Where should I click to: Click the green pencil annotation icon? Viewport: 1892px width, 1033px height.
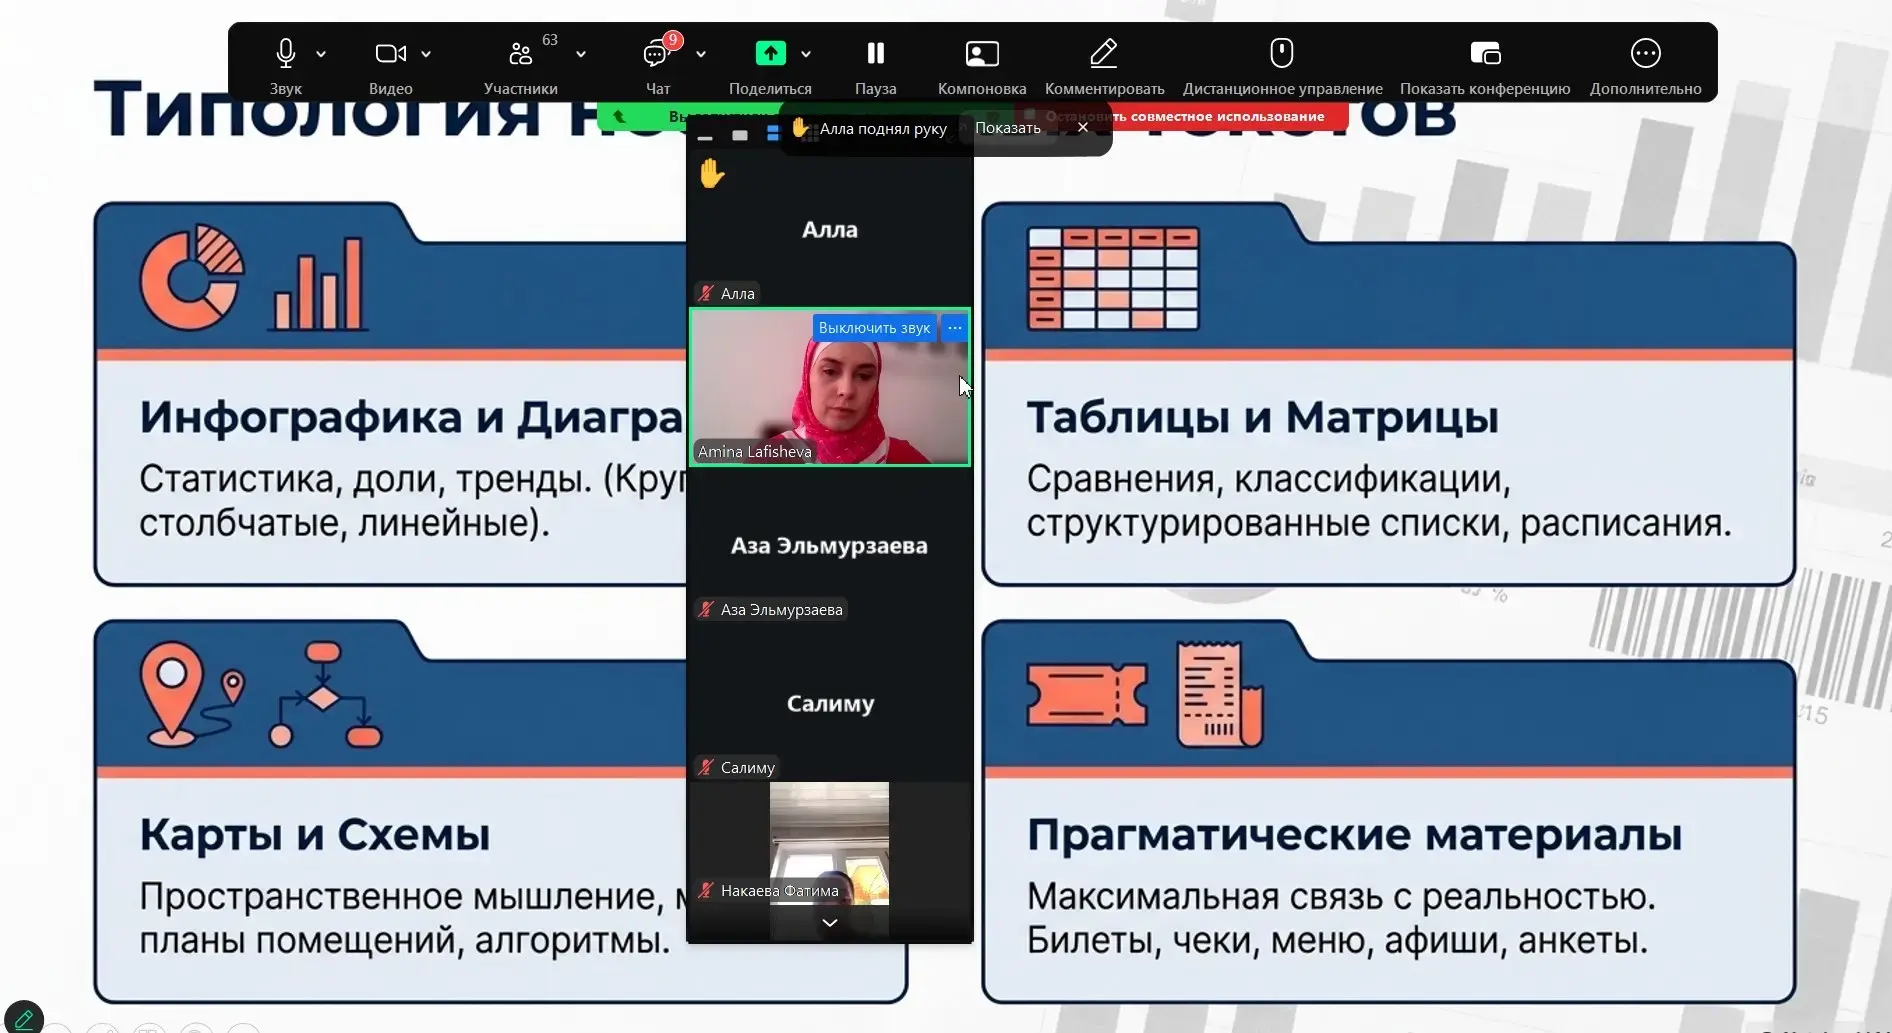tap(24, 1018)
